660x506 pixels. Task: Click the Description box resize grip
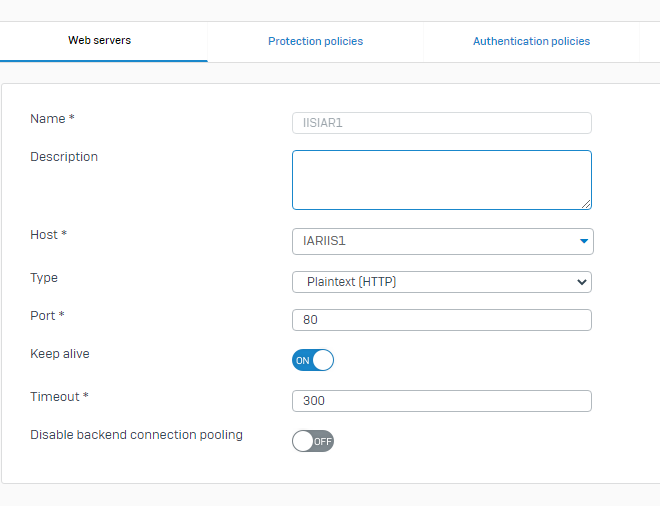pyautogui.click(x=586, y=204)
